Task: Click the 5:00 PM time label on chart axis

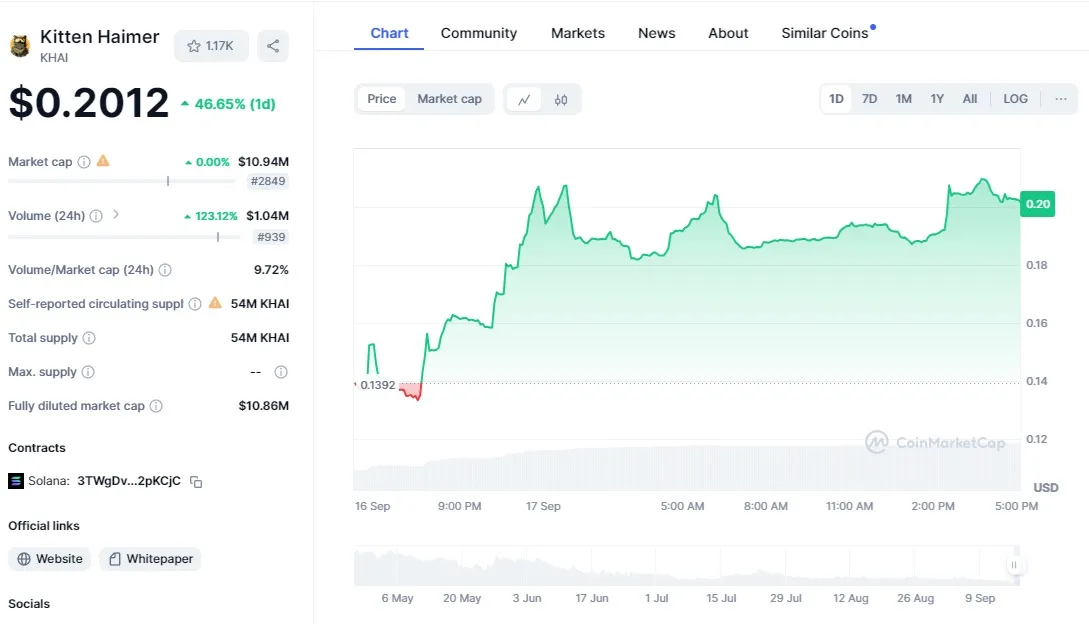Action: 1016,506
